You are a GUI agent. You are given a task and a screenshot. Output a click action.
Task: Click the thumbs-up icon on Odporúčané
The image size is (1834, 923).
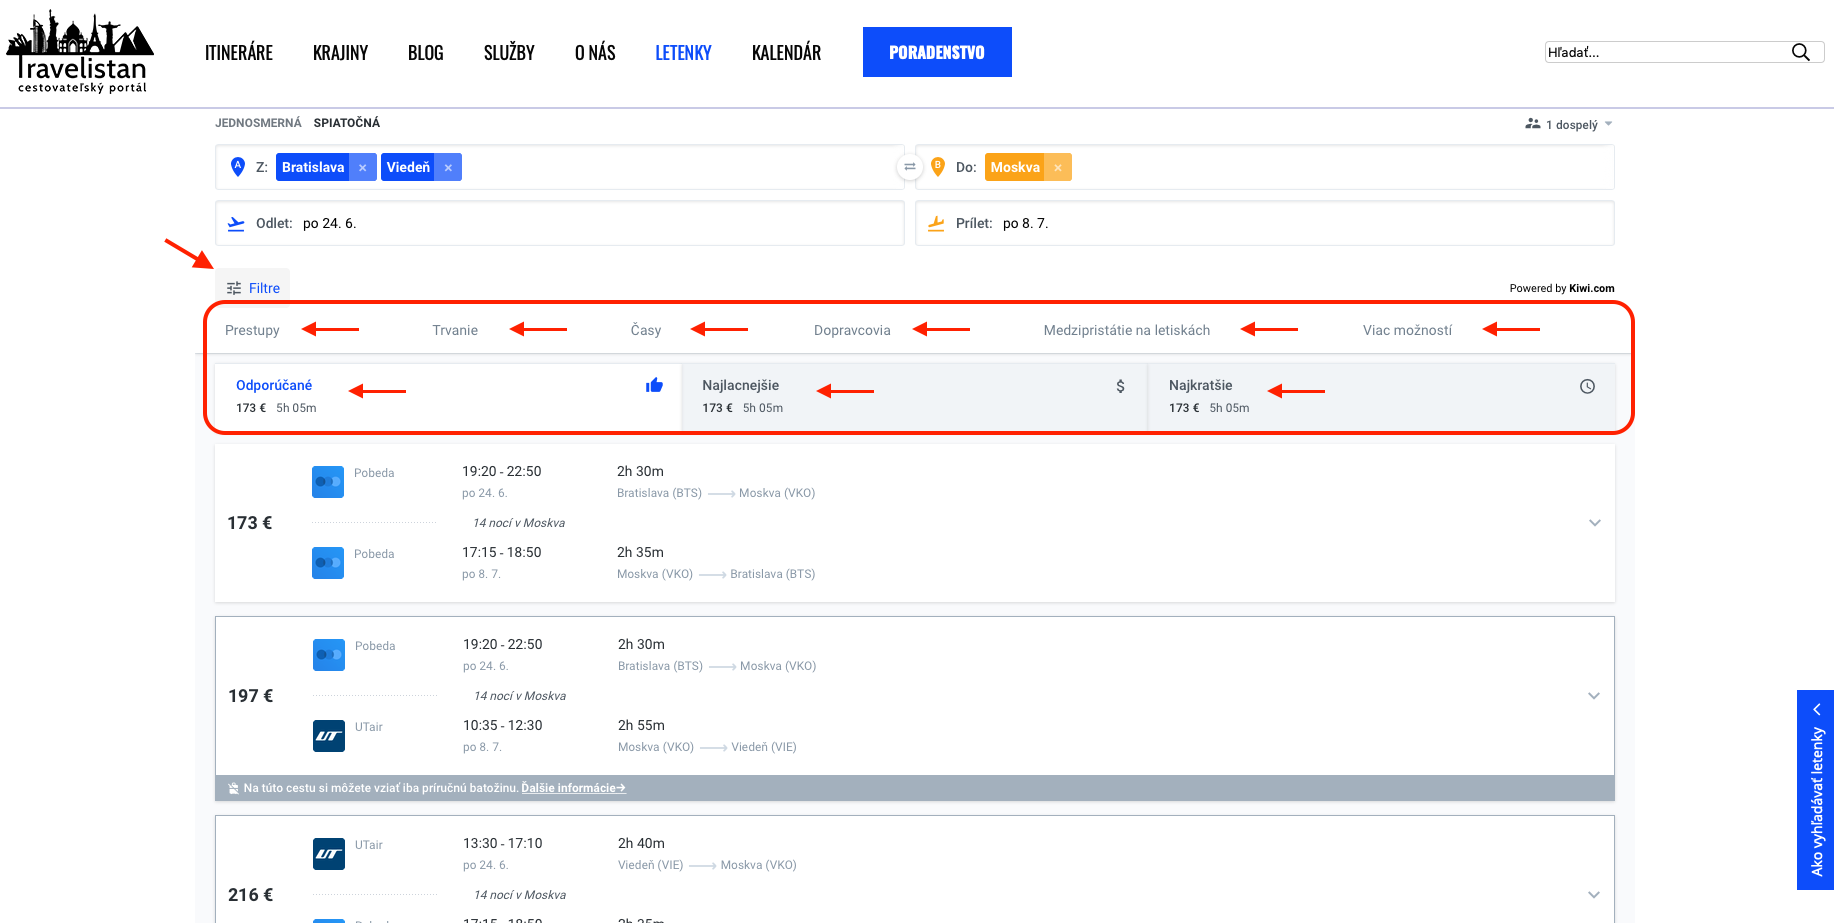click(655, 385)
